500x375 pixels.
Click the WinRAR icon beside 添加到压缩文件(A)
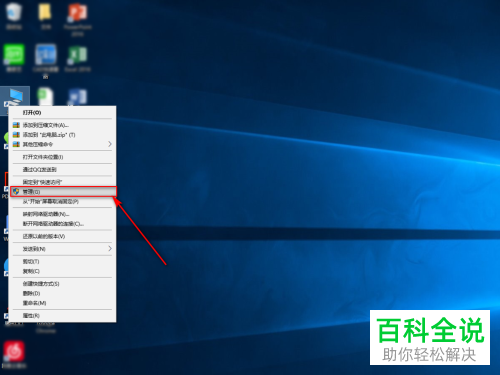click(16, 125)
